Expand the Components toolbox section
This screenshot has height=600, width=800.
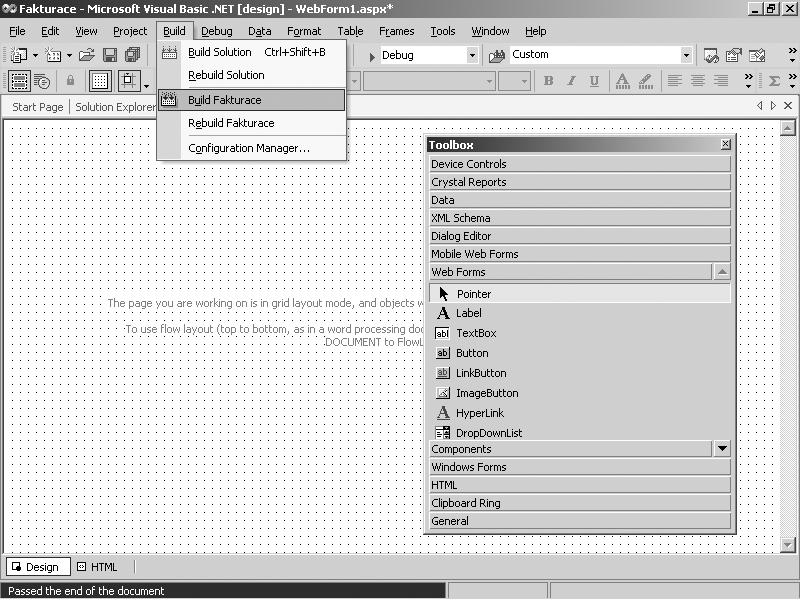pos(570,449)
